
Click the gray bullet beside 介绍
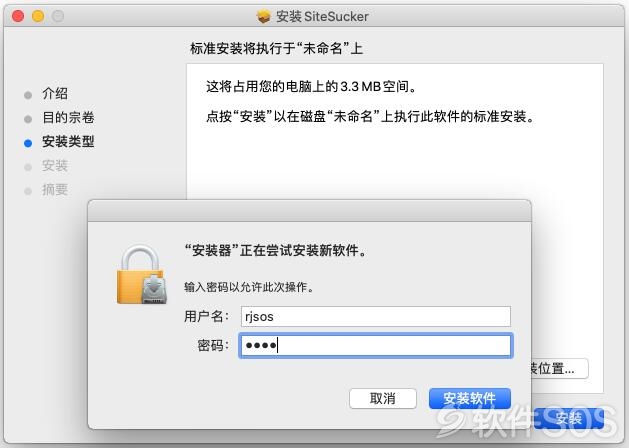pyautogui.click(x=28, y=95)
